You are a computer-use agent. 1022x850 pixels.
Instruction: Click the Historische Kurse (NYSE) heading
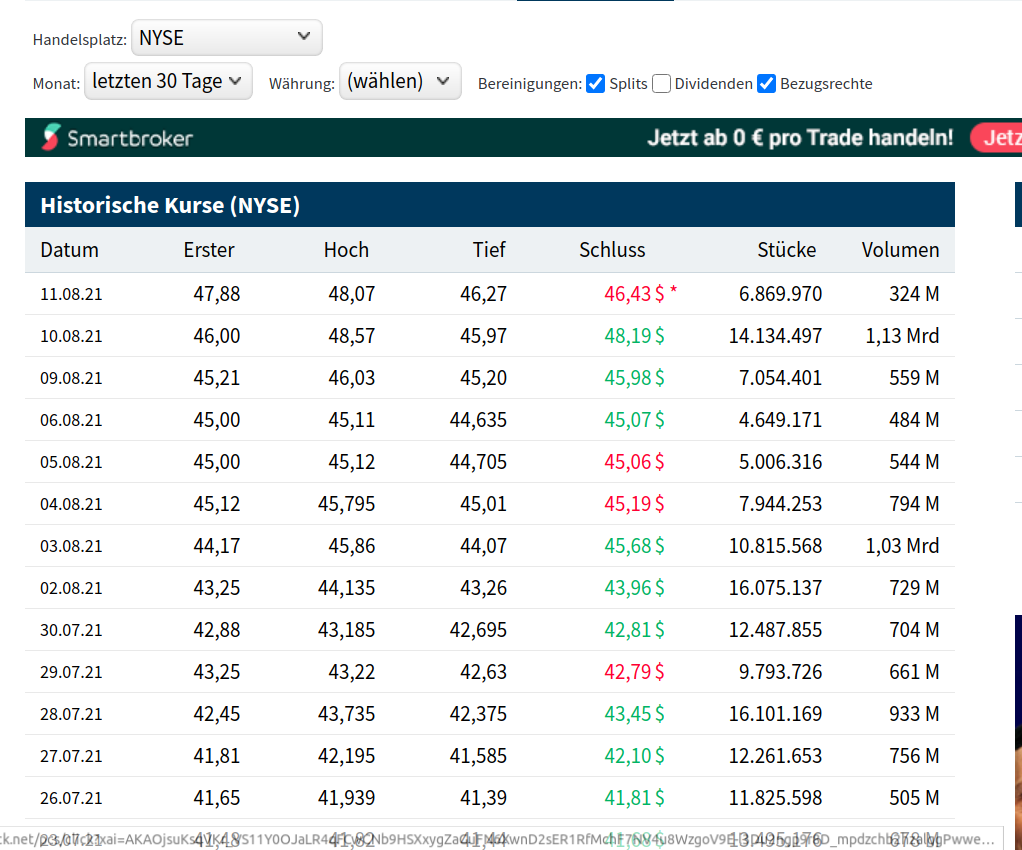coord(170,206)
